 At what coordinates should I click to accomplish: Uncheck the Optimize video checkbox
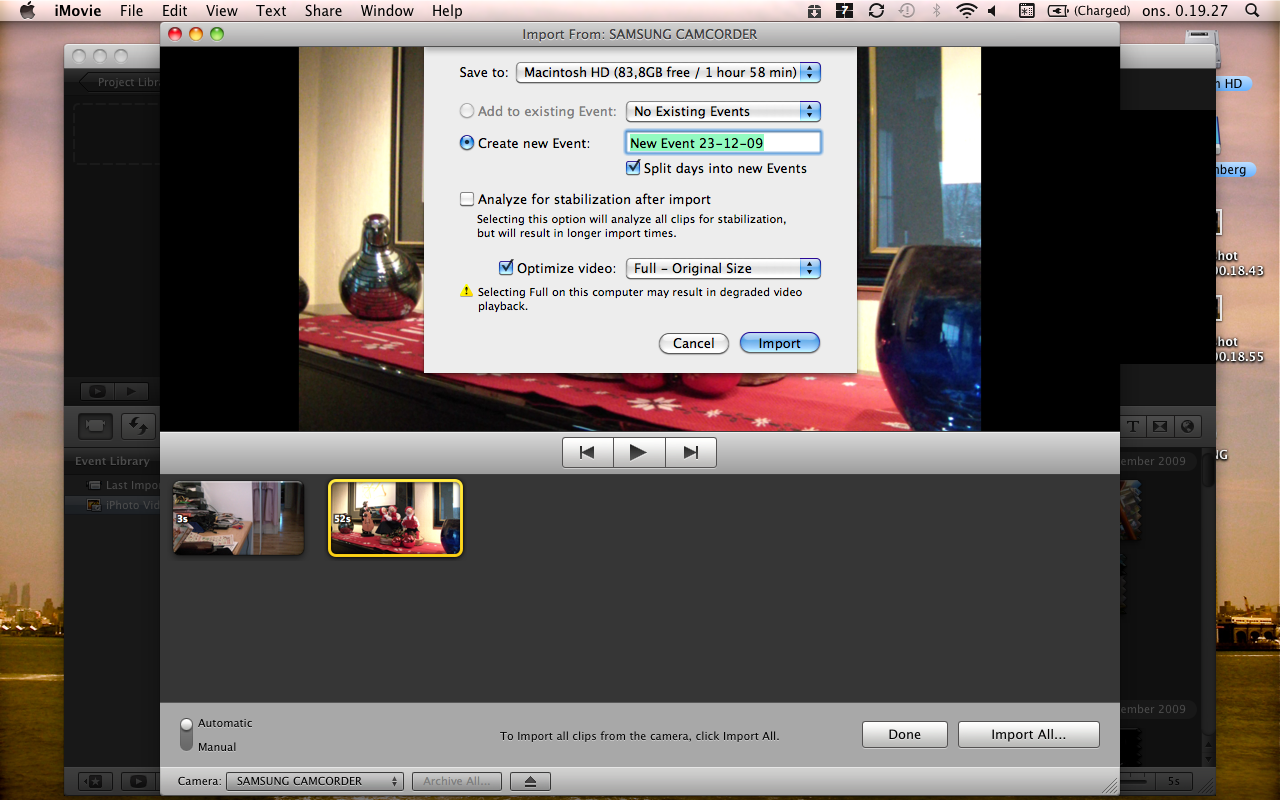pyautogui.click(x=506, y=268)
